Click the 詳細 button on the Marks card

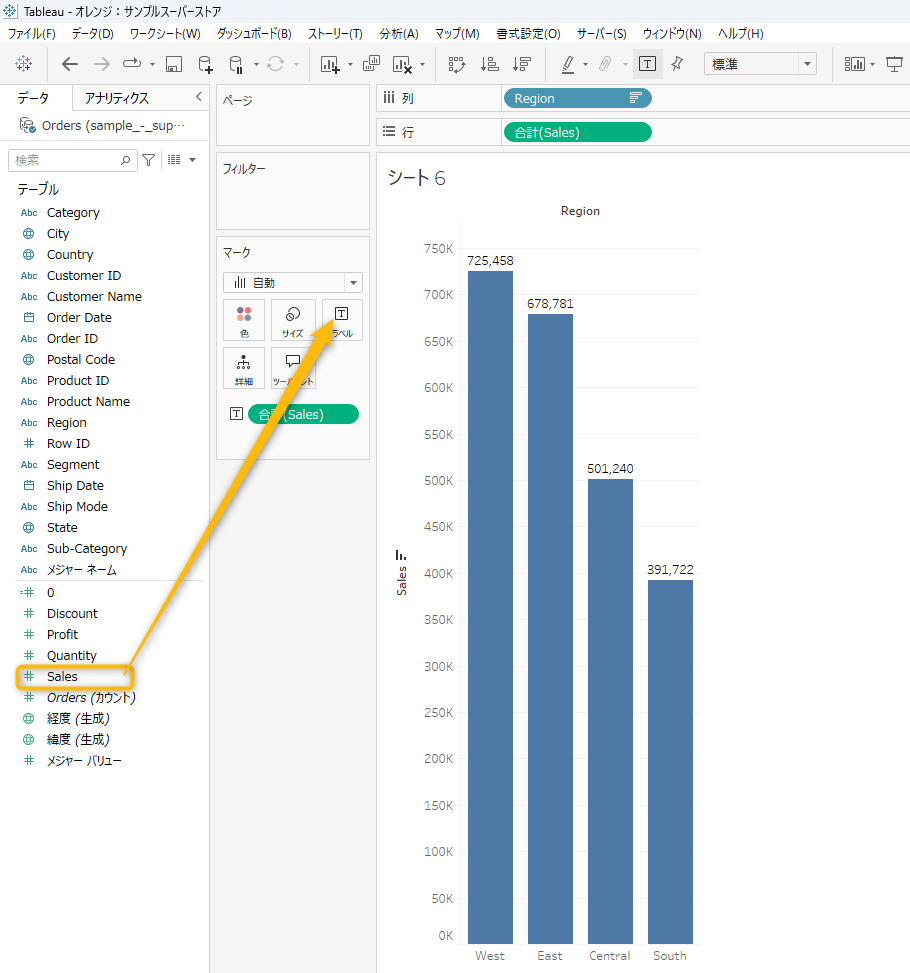[244, 368]
